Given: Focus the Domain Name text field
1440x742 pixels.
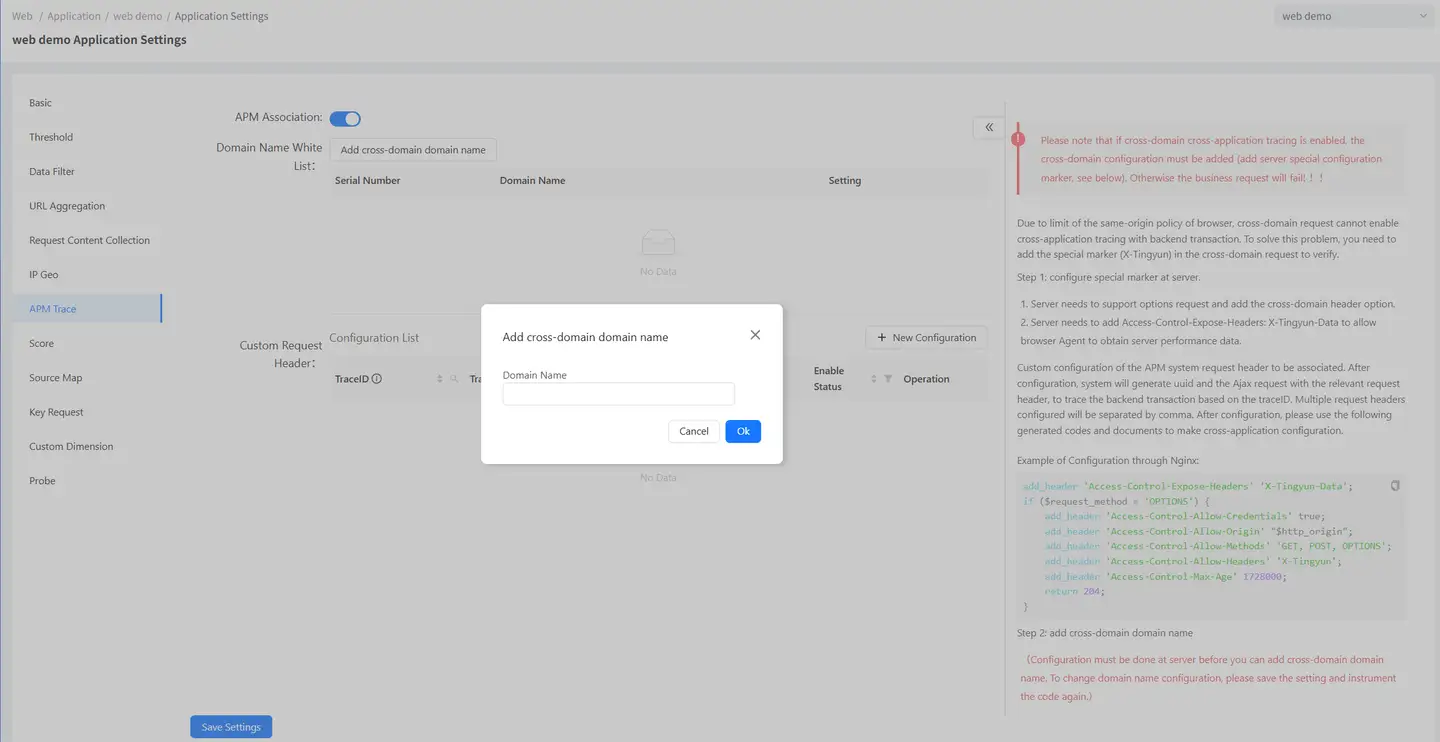Looking at the screenshot, I should click(x=618, y=394).
